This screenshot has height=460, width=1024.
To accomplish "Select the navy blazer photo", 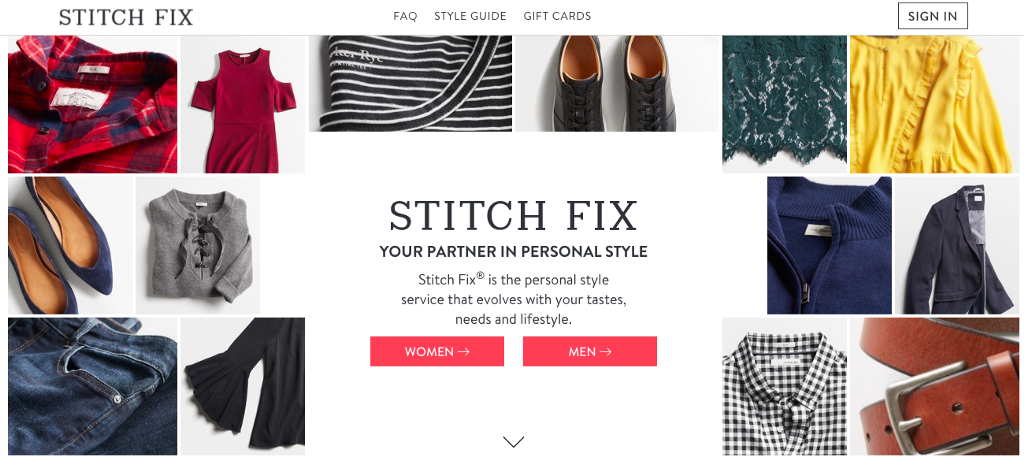I will pyautogui.click(x=956, y=245).
